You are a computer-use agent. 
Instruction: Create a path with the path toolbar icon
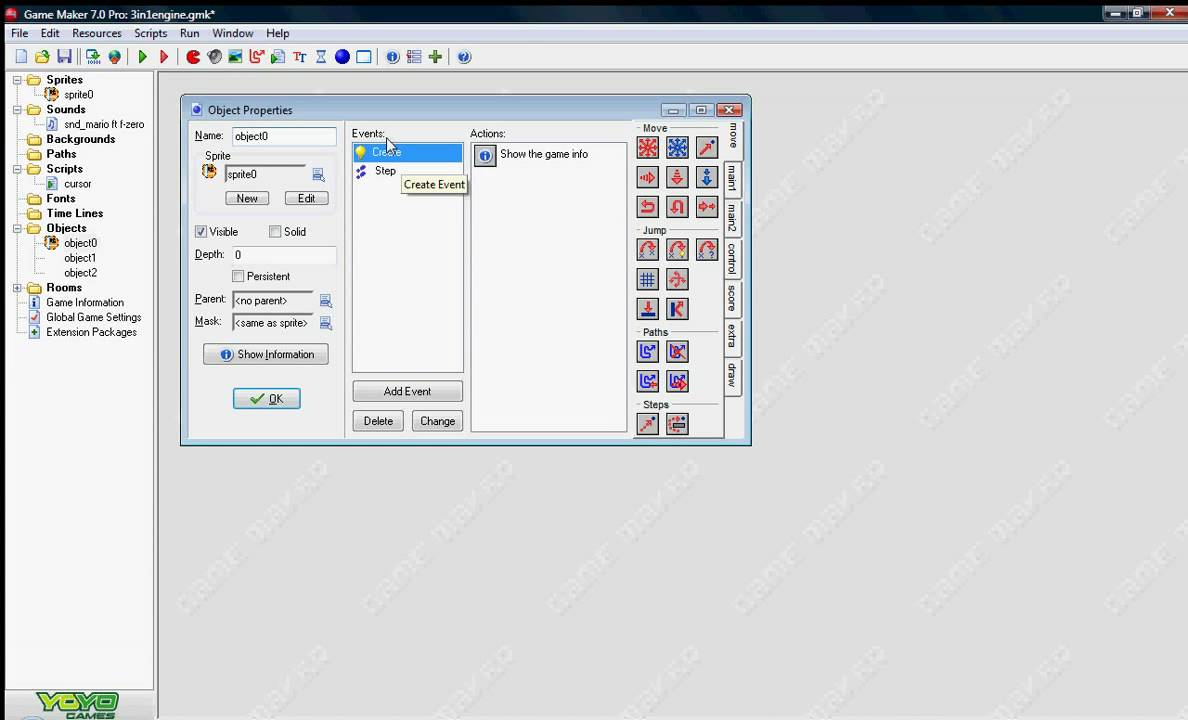coord(257,57)
